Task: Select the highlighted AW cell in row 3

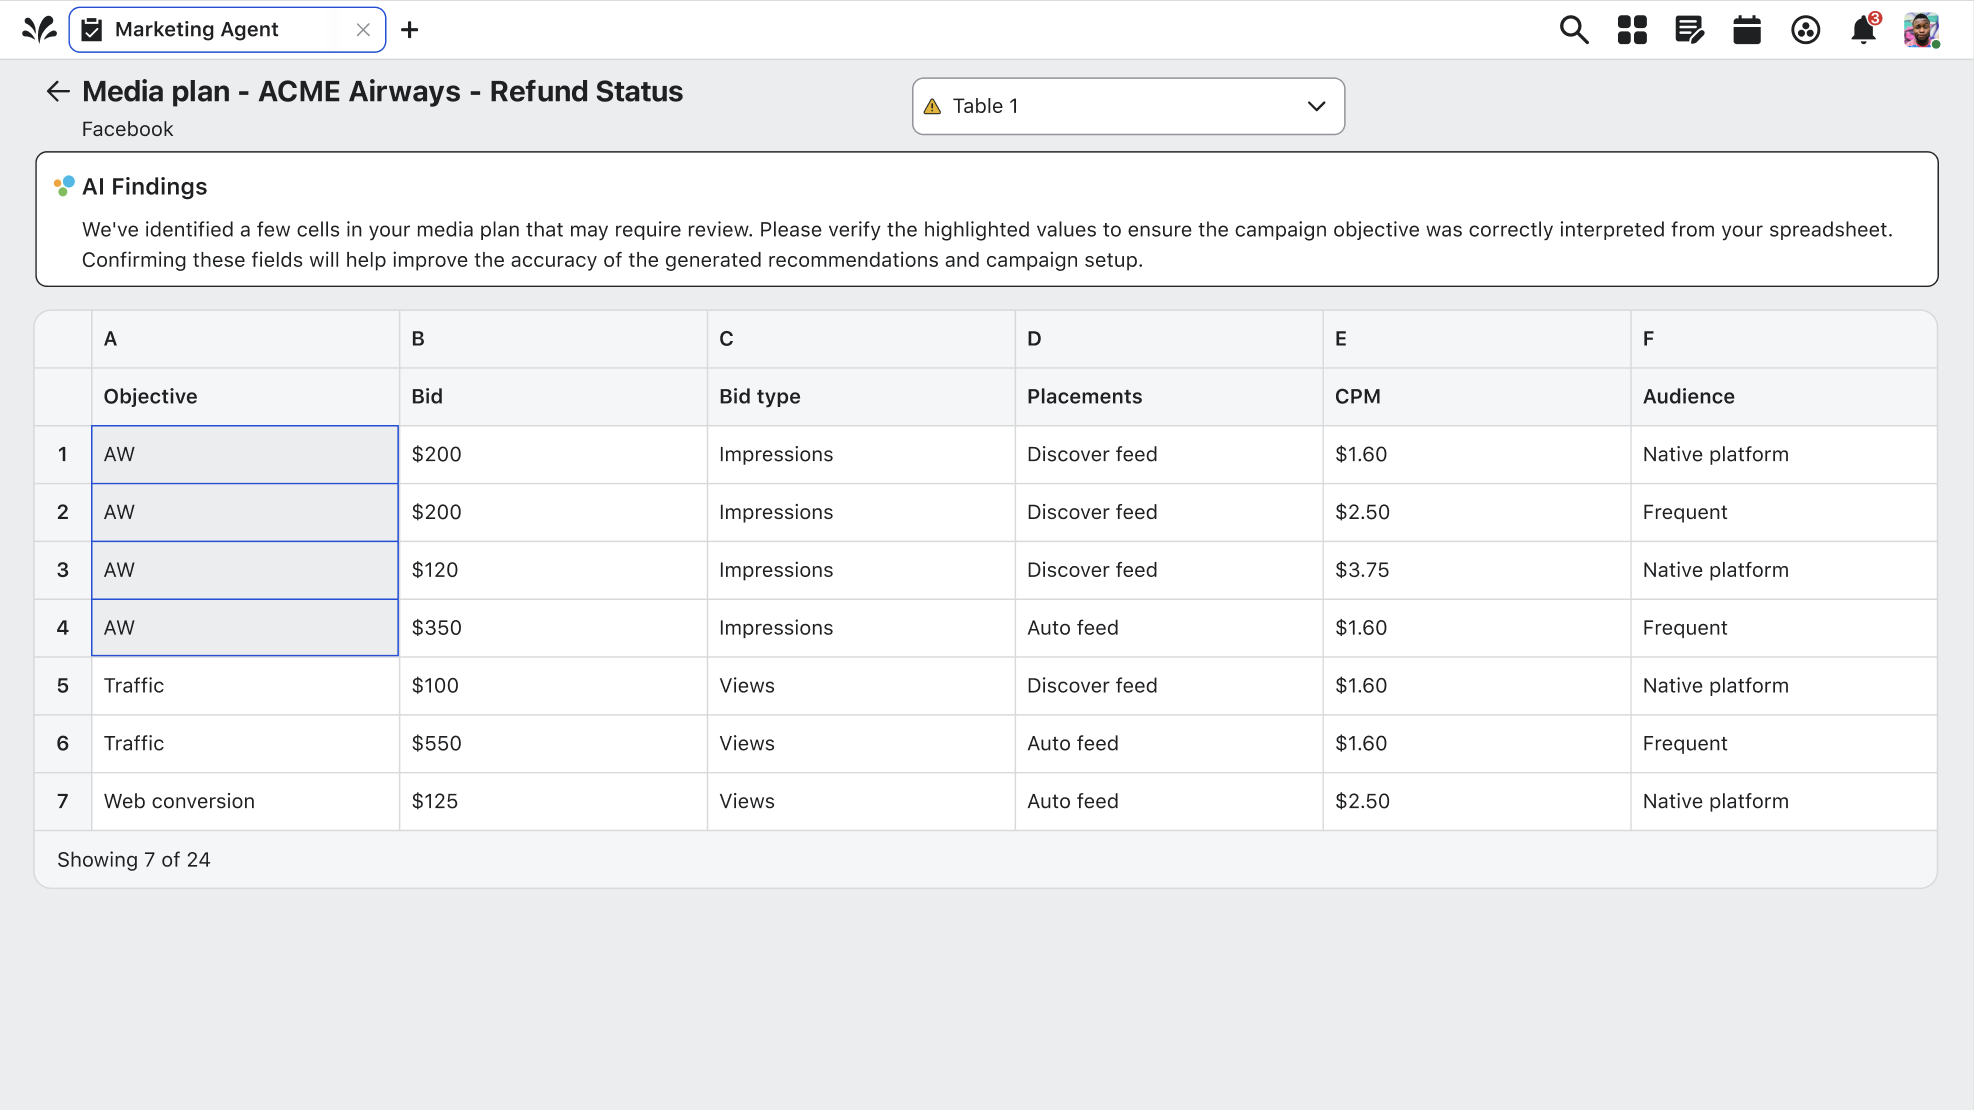Action: tap(245, 571)
